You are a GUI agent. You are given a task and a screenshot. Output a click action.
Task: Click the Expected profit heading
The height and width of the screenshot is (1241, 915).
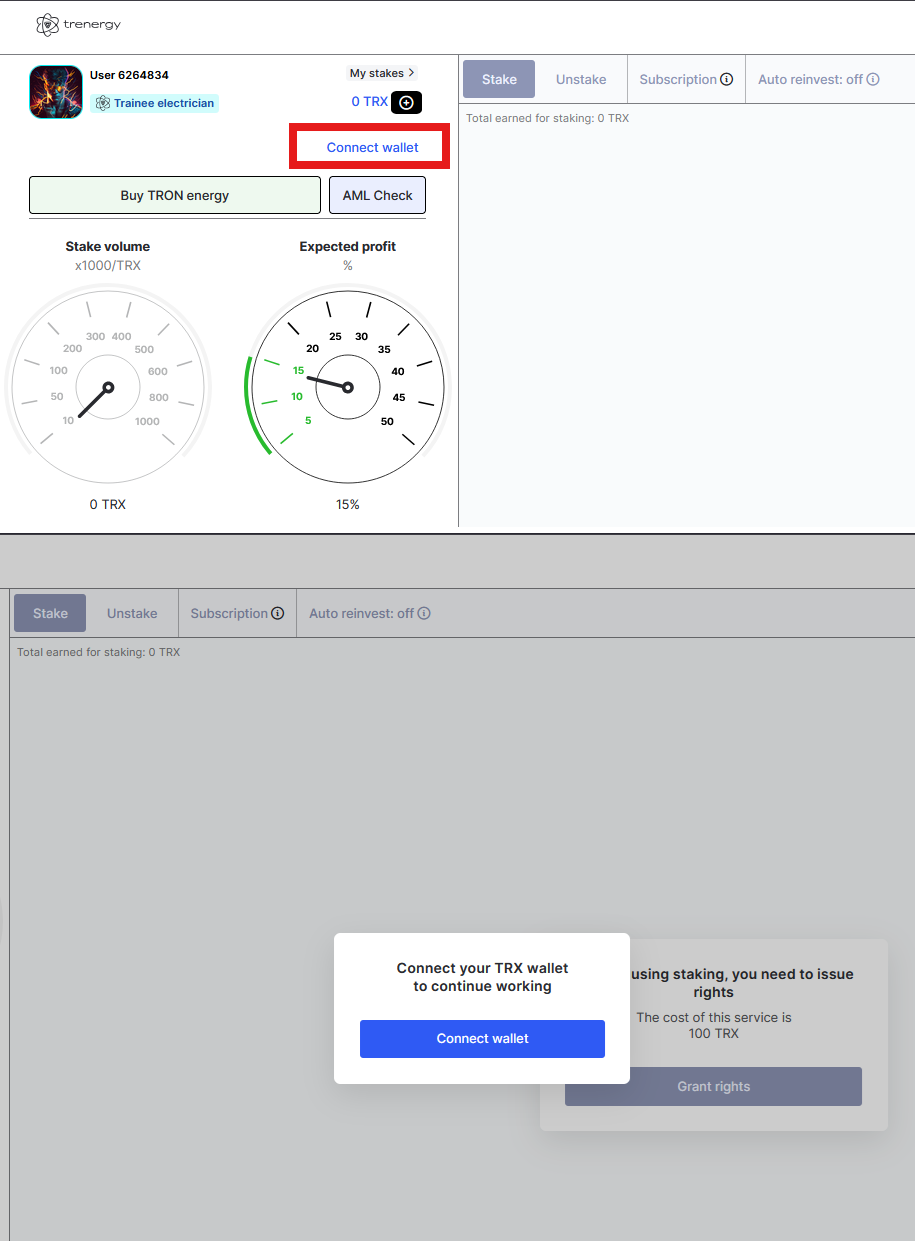coord(348,246)
